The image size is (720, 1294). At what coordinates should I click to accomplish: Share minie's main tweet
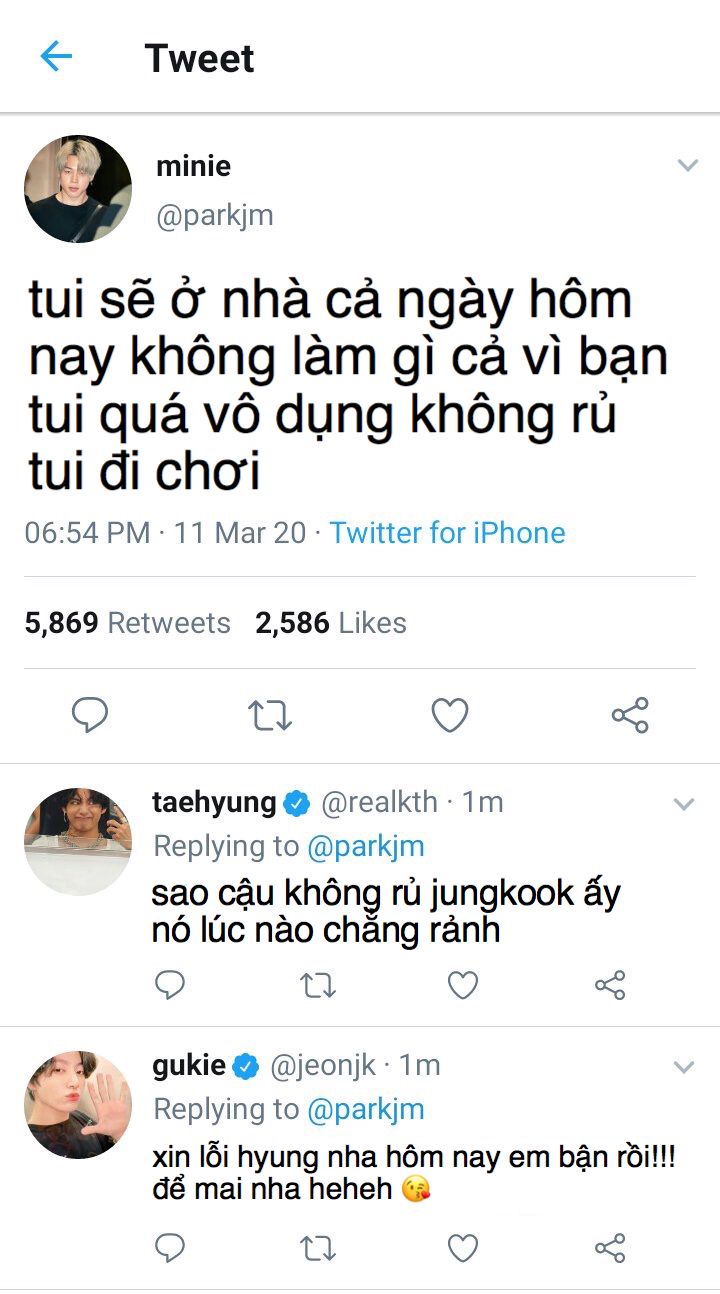[x=630, y=715]
